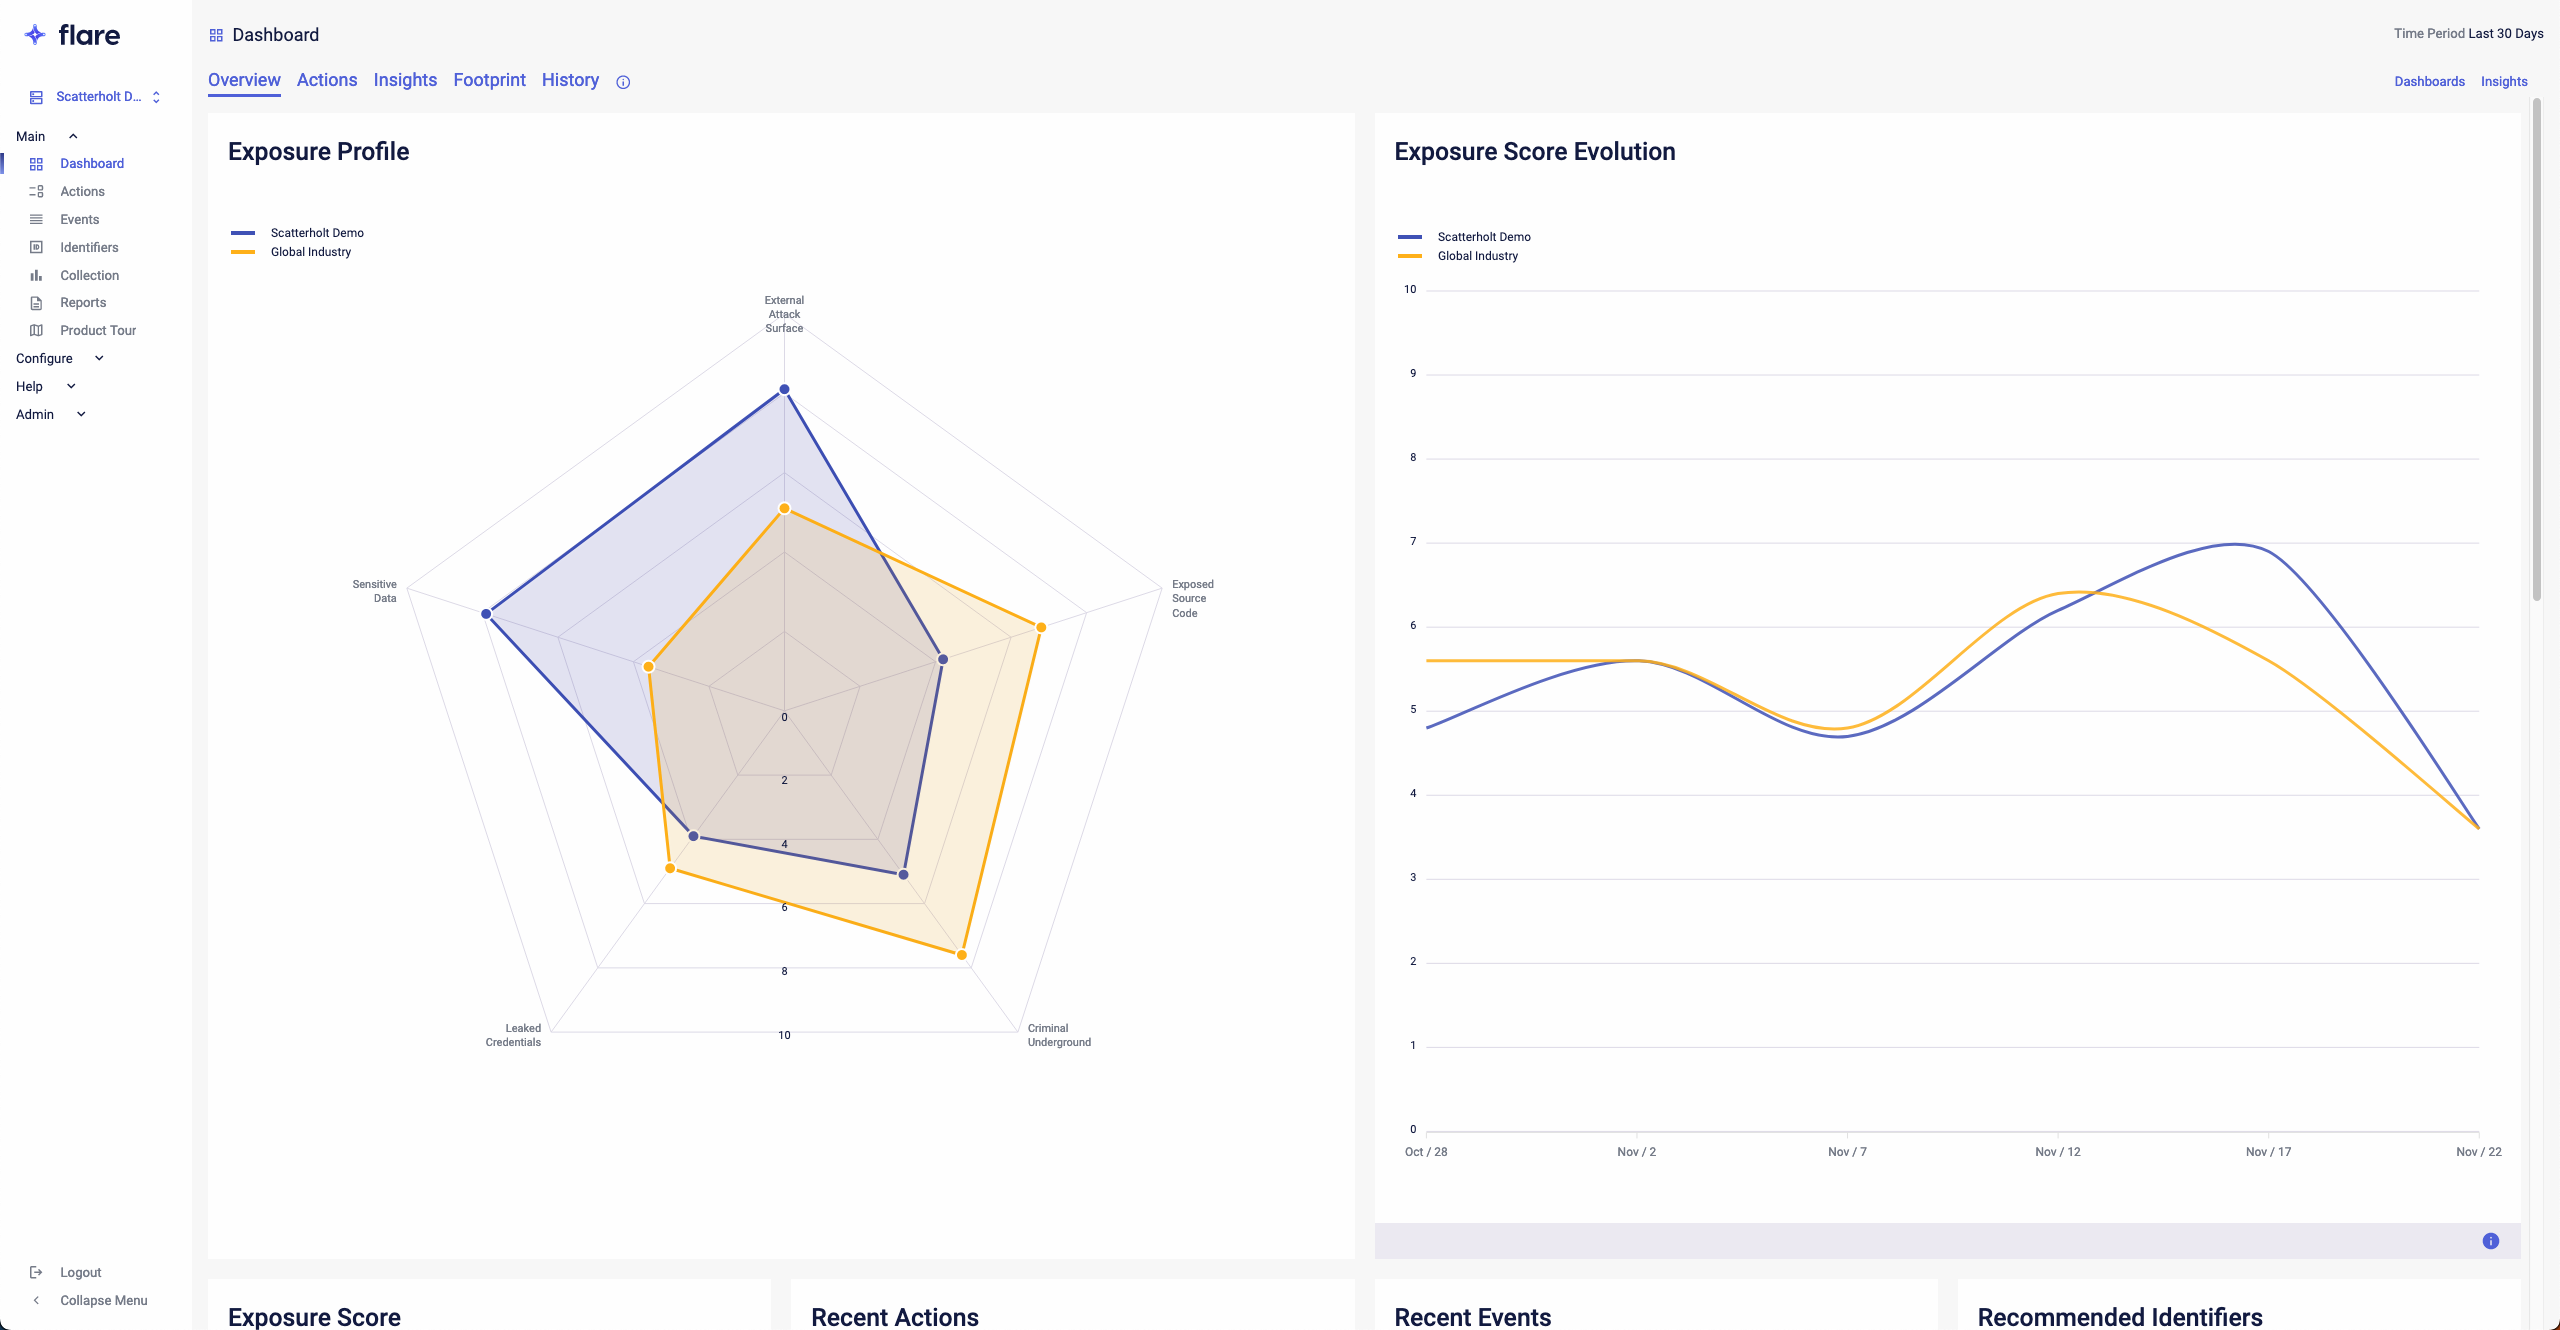Open the Dashboards link at top right
Viewport: 2560px width, 1330px height.
[x=2429, y=82]
